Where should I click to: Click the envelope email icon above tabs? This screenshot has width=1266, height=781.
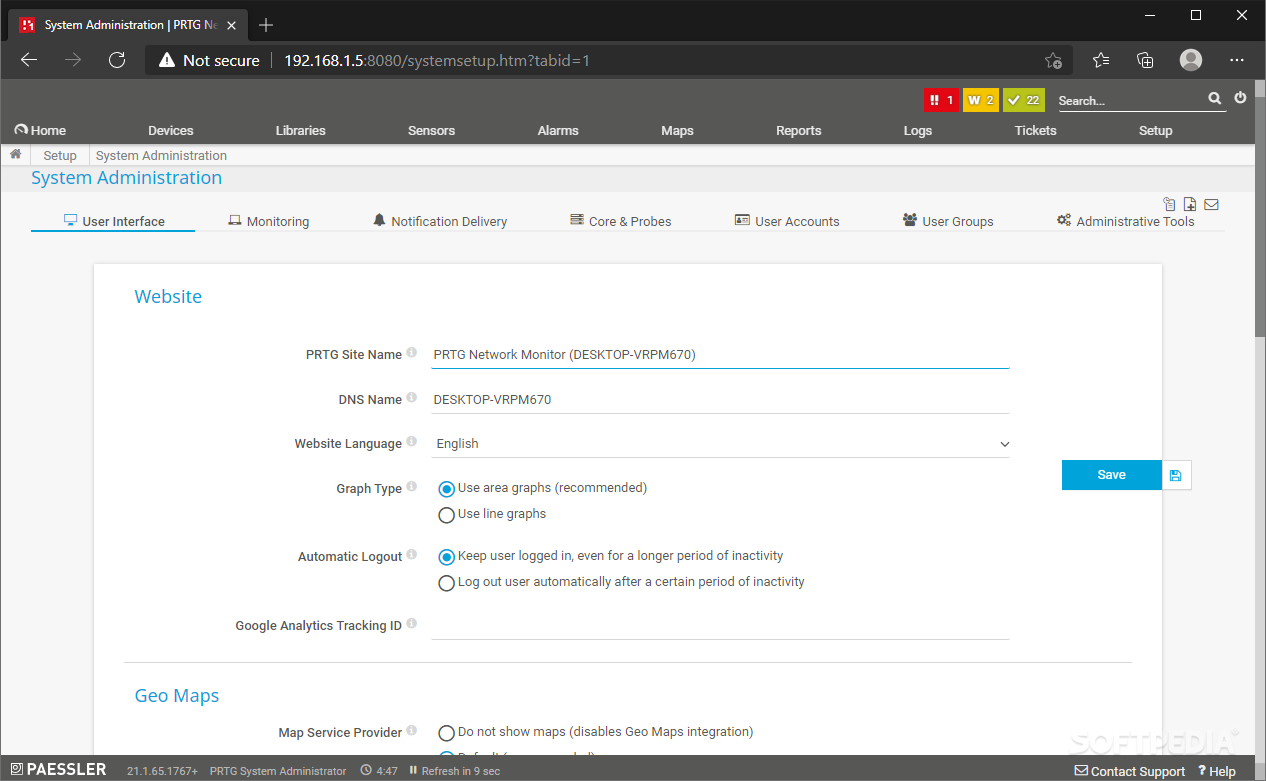coord(1211,204)
